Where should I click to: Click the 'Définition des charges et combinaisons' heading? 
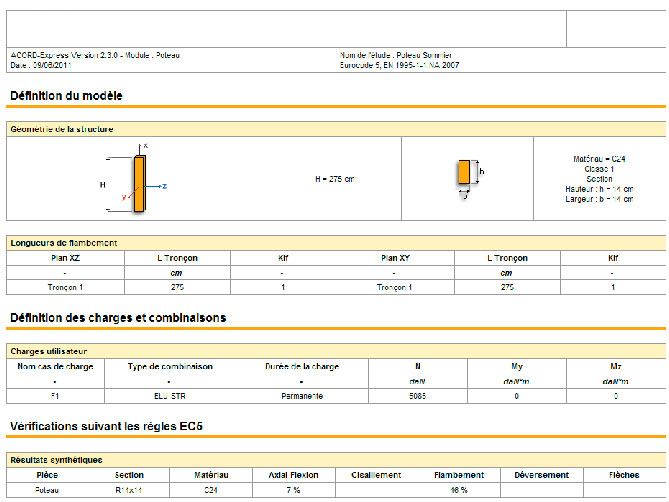pyautogui.click(x=118, y=318)
